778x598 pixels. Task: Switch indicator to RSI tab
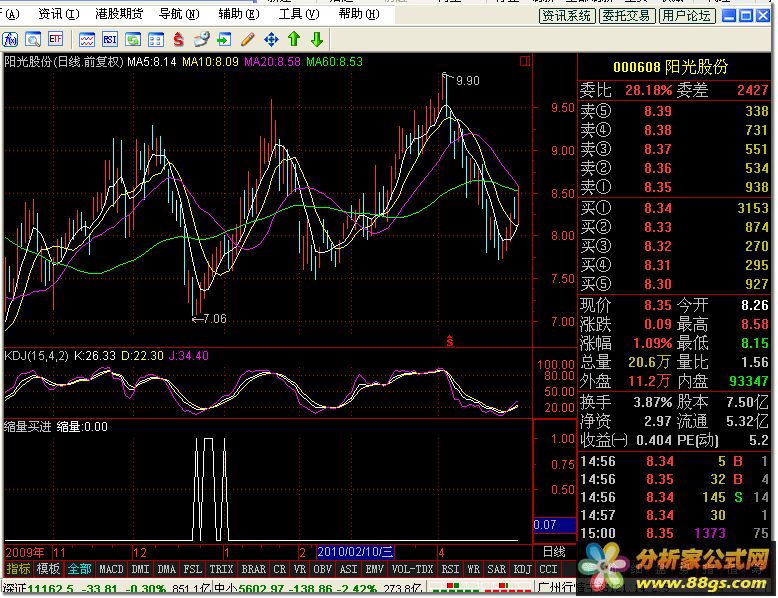[451, 569]
